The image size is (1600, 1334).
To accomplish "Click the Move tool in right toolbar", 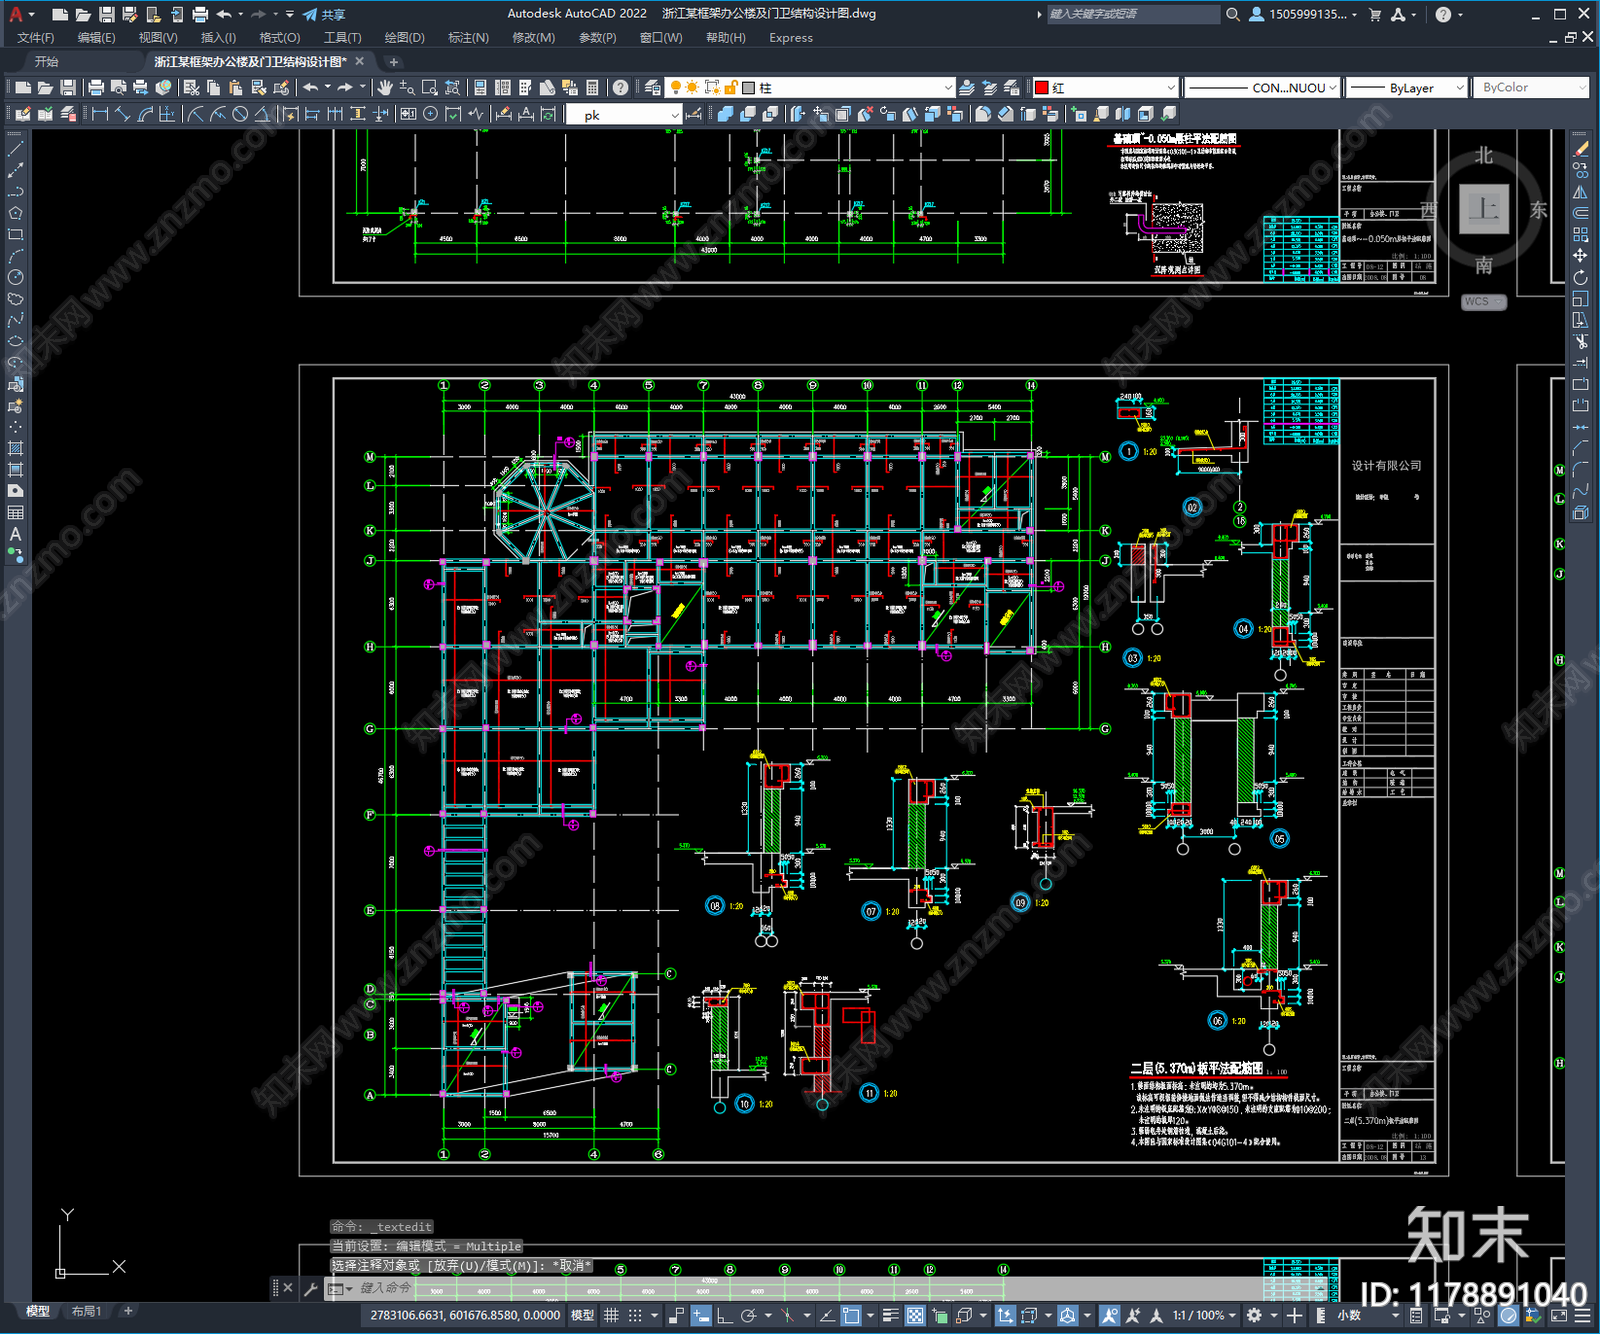I will (1580, 256).
